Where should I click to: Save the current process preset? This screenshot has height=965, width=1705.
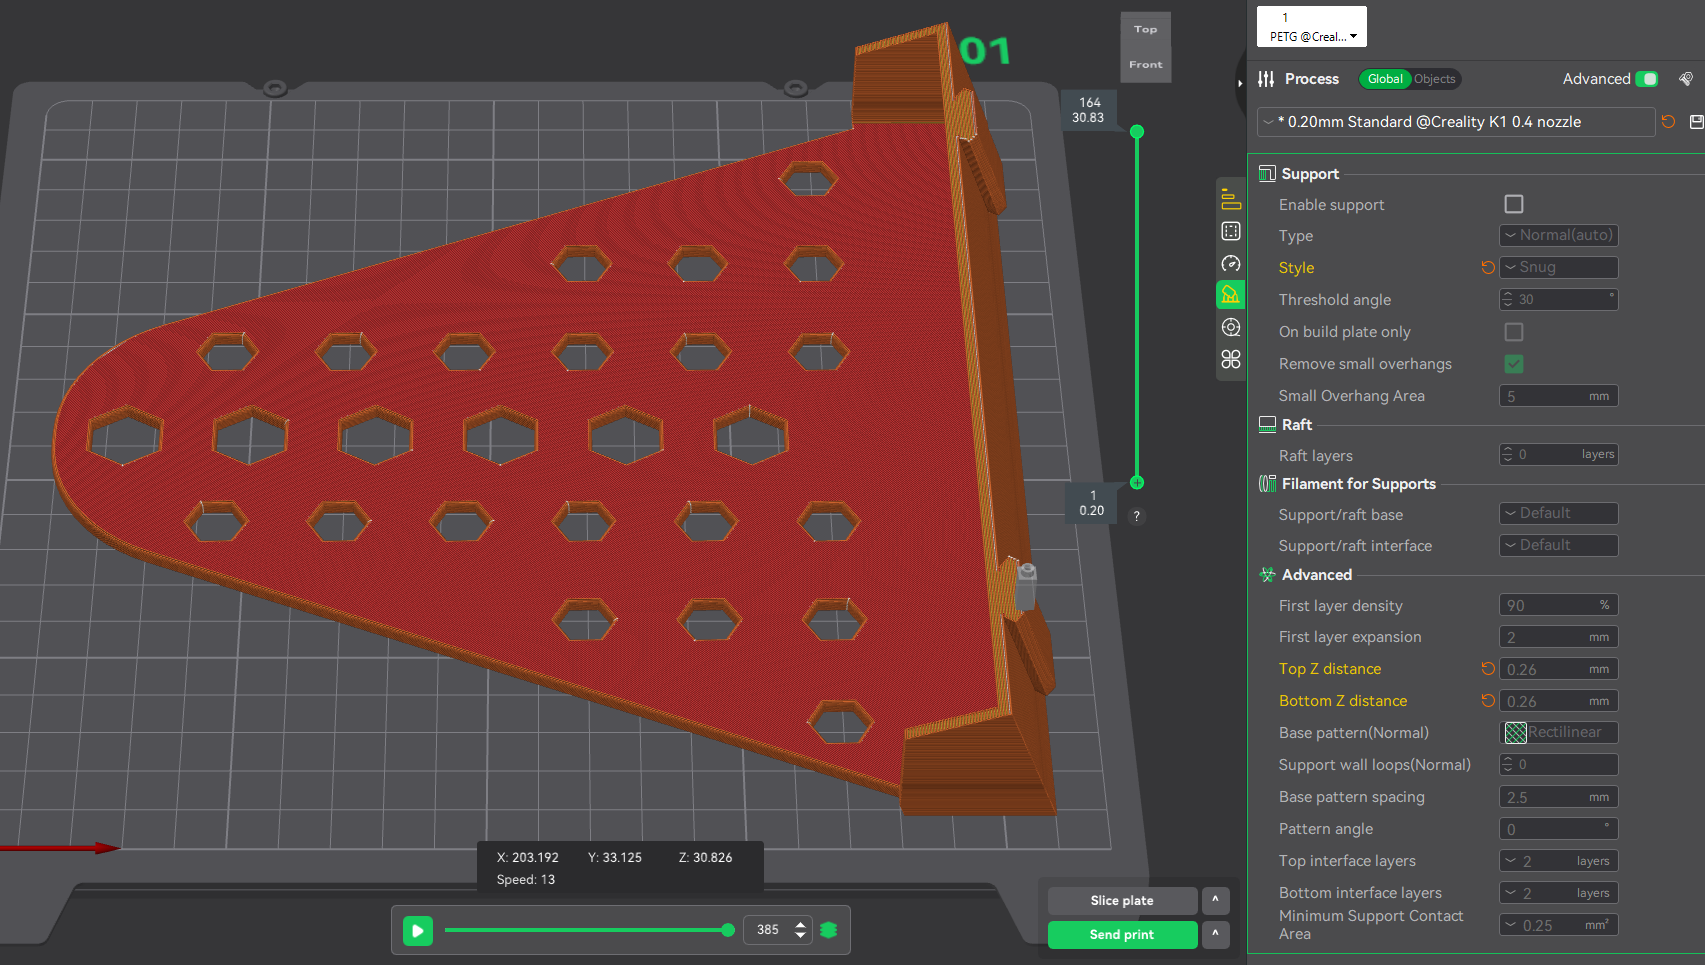pos(1696,122)
